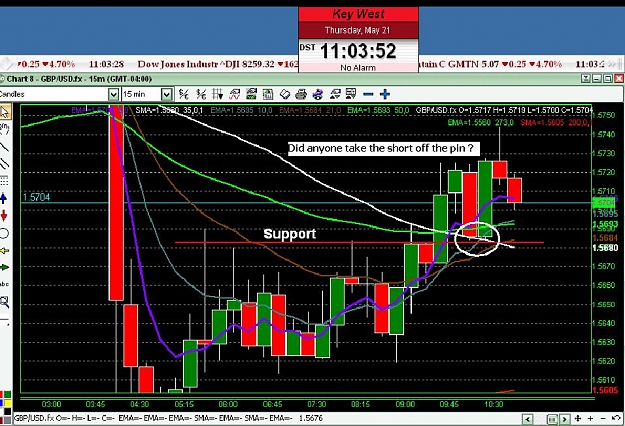This screenshot has width=625, height=426.
Task: Open the blue print-preview icon
Action: coord(318,94)
